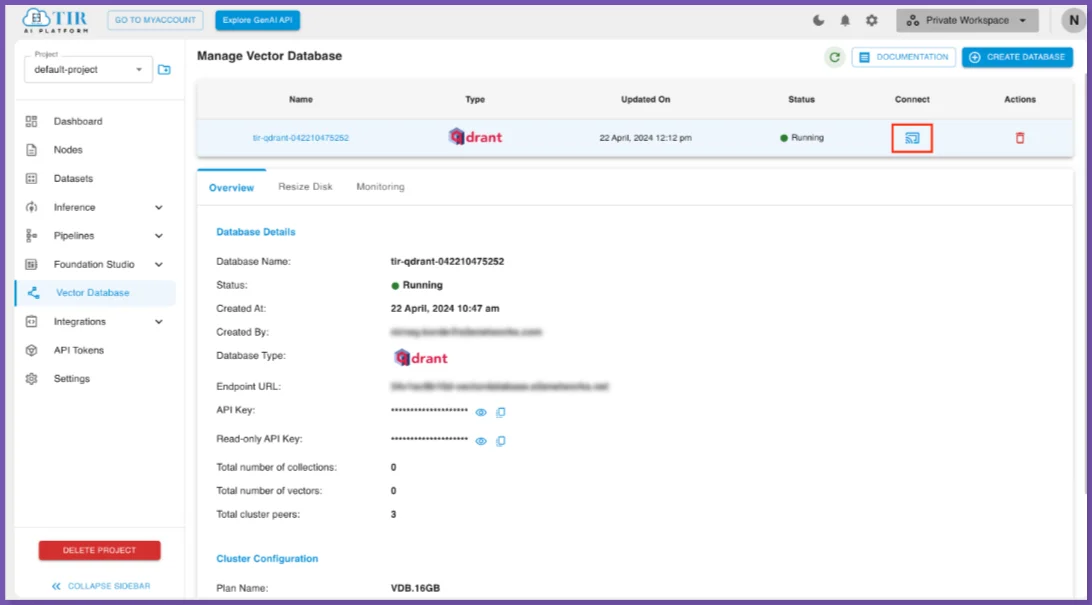This screenshot has width=1092, height=605.
Task: Copy the API Key
Action: pyautogui.click(x=501, y=412)
